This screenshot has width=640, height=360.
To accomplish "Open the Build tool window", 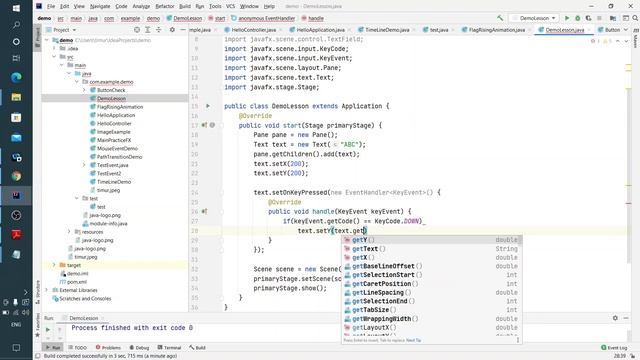I will pos(197,348).
